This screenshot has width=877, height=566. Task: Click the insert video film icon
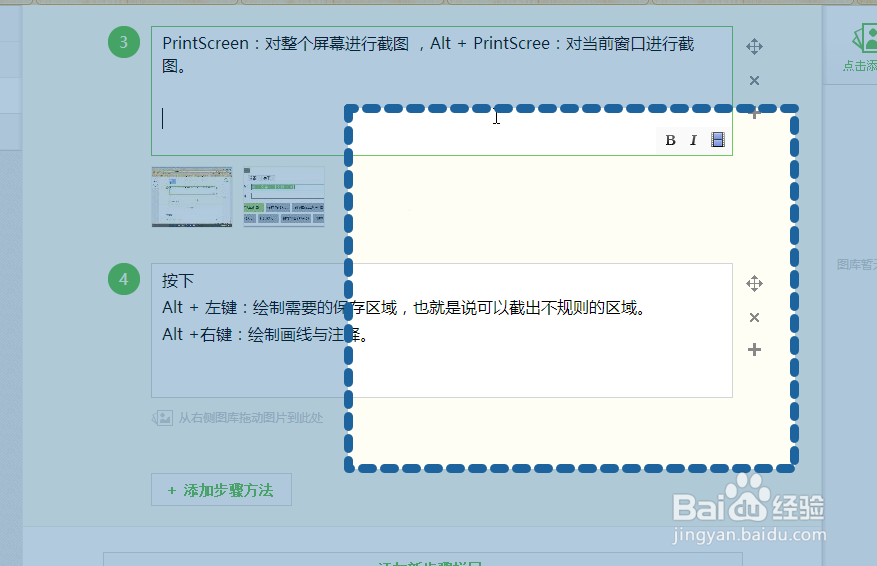point(718,139)
